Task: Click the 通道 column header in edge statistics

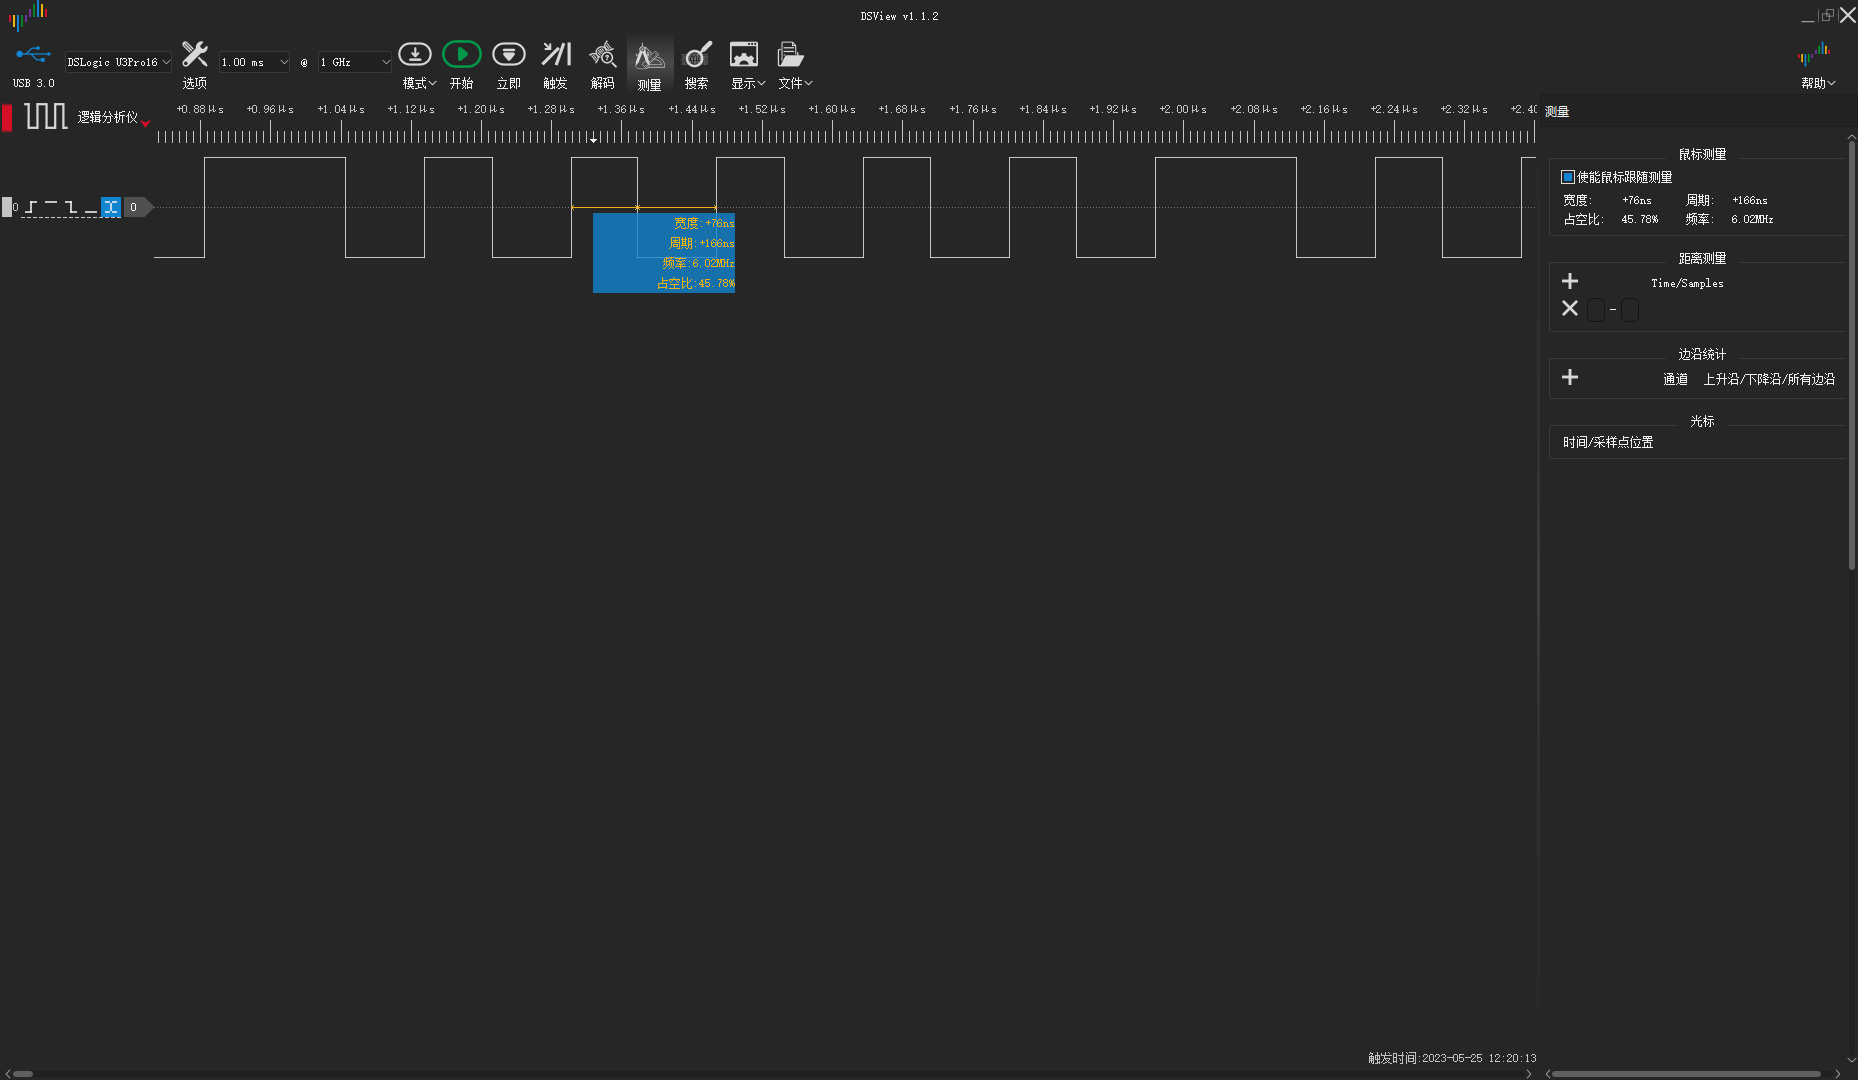Action: tap(1675, 379)
